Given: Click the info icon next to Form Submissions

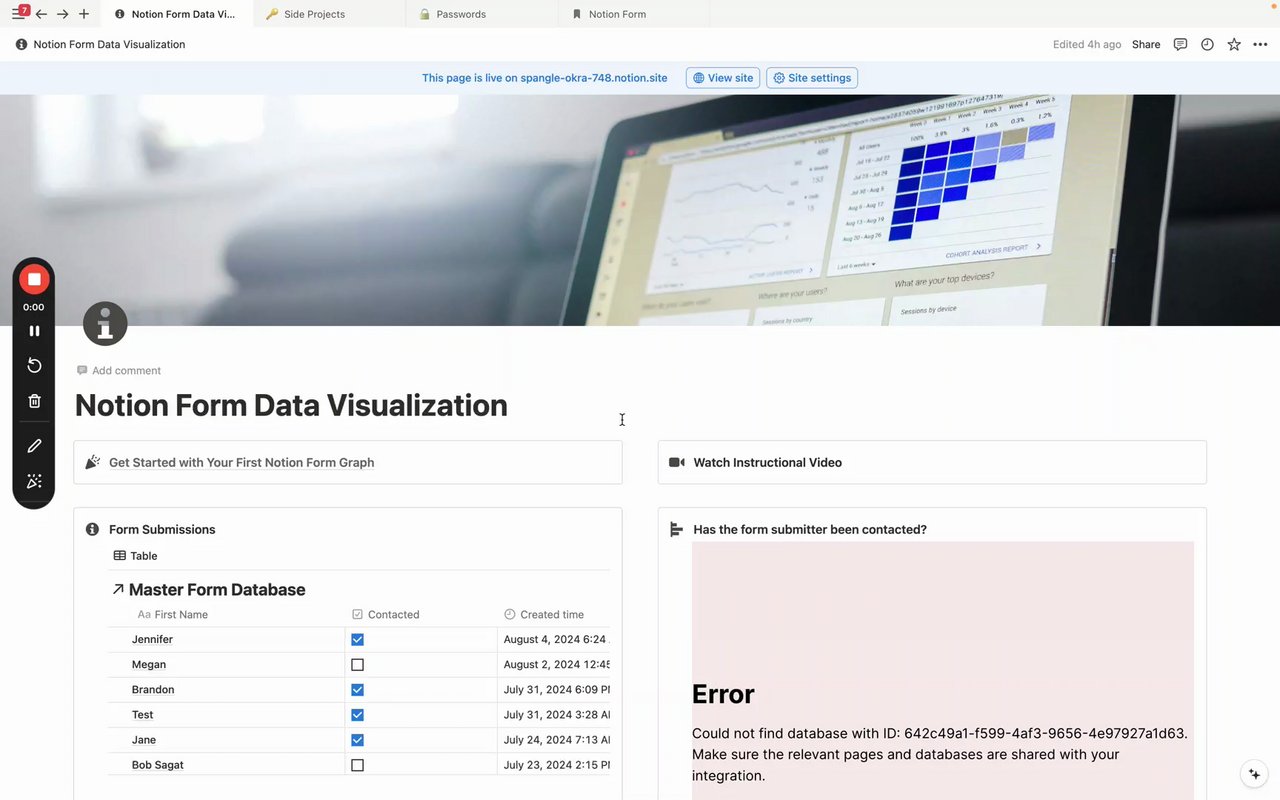Looking at the screenshot, I should tap(93, 529).
